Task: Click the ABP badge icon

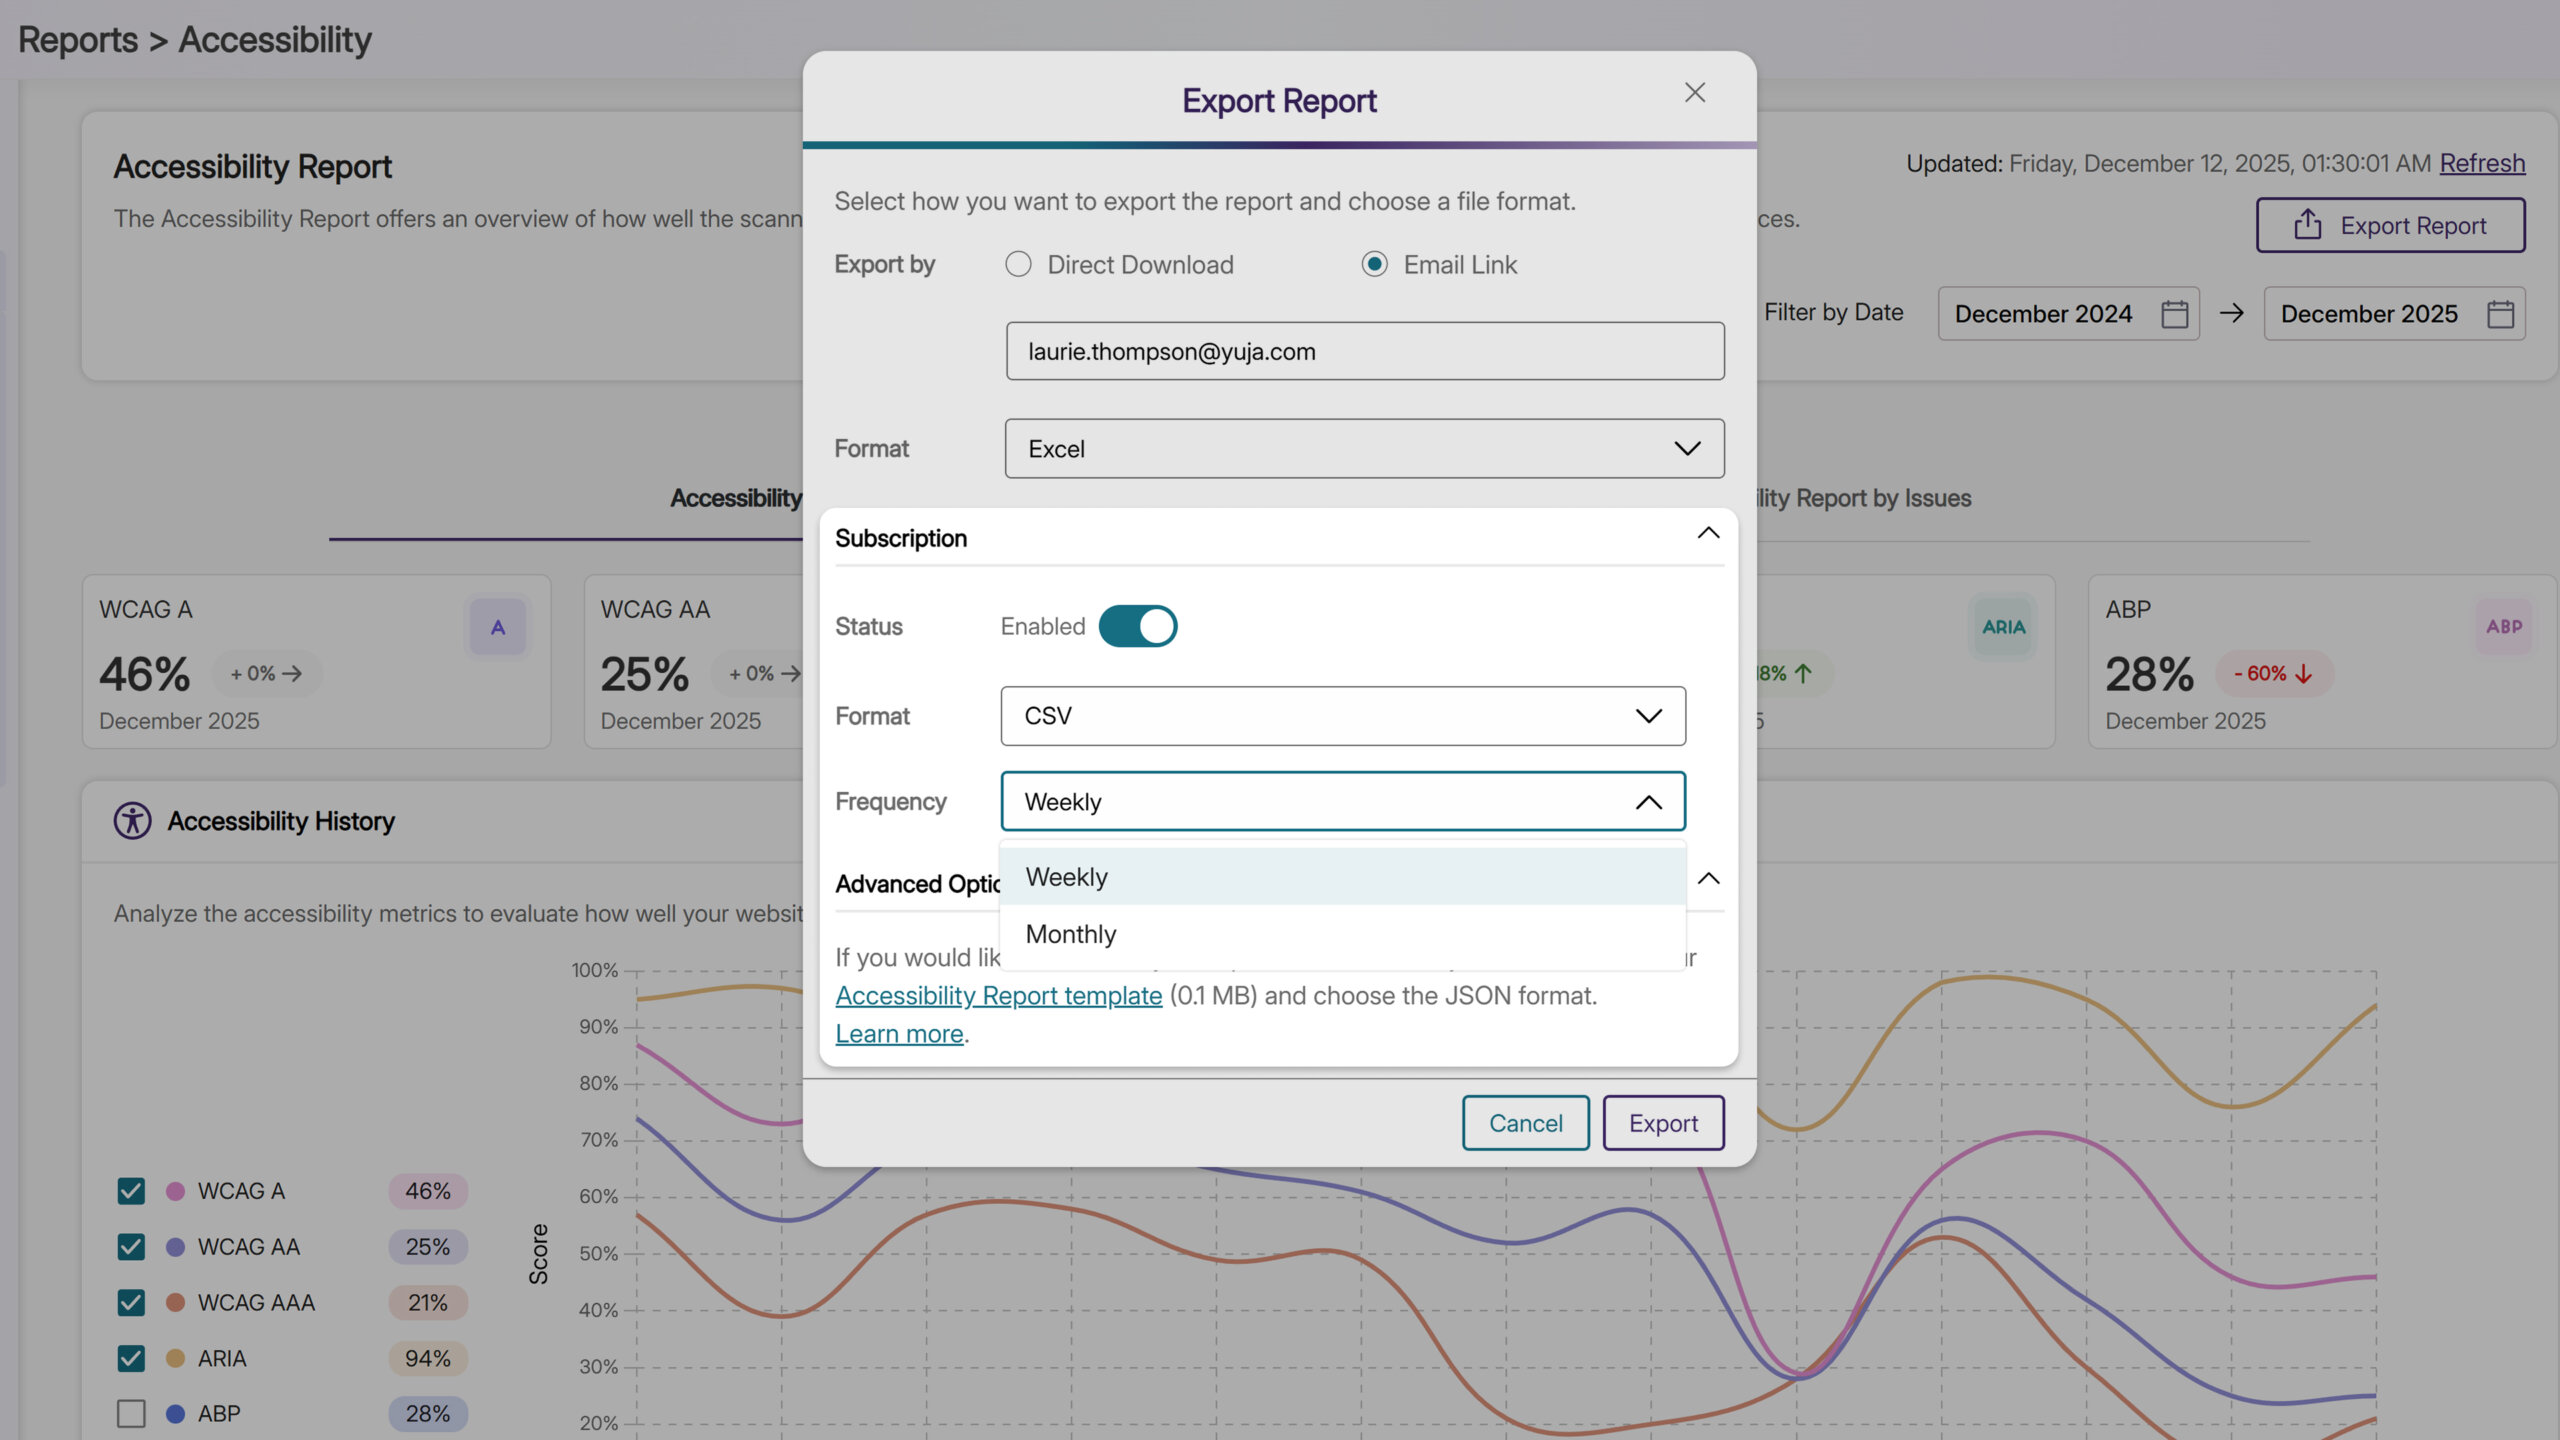Action: tap(2504, 627)
